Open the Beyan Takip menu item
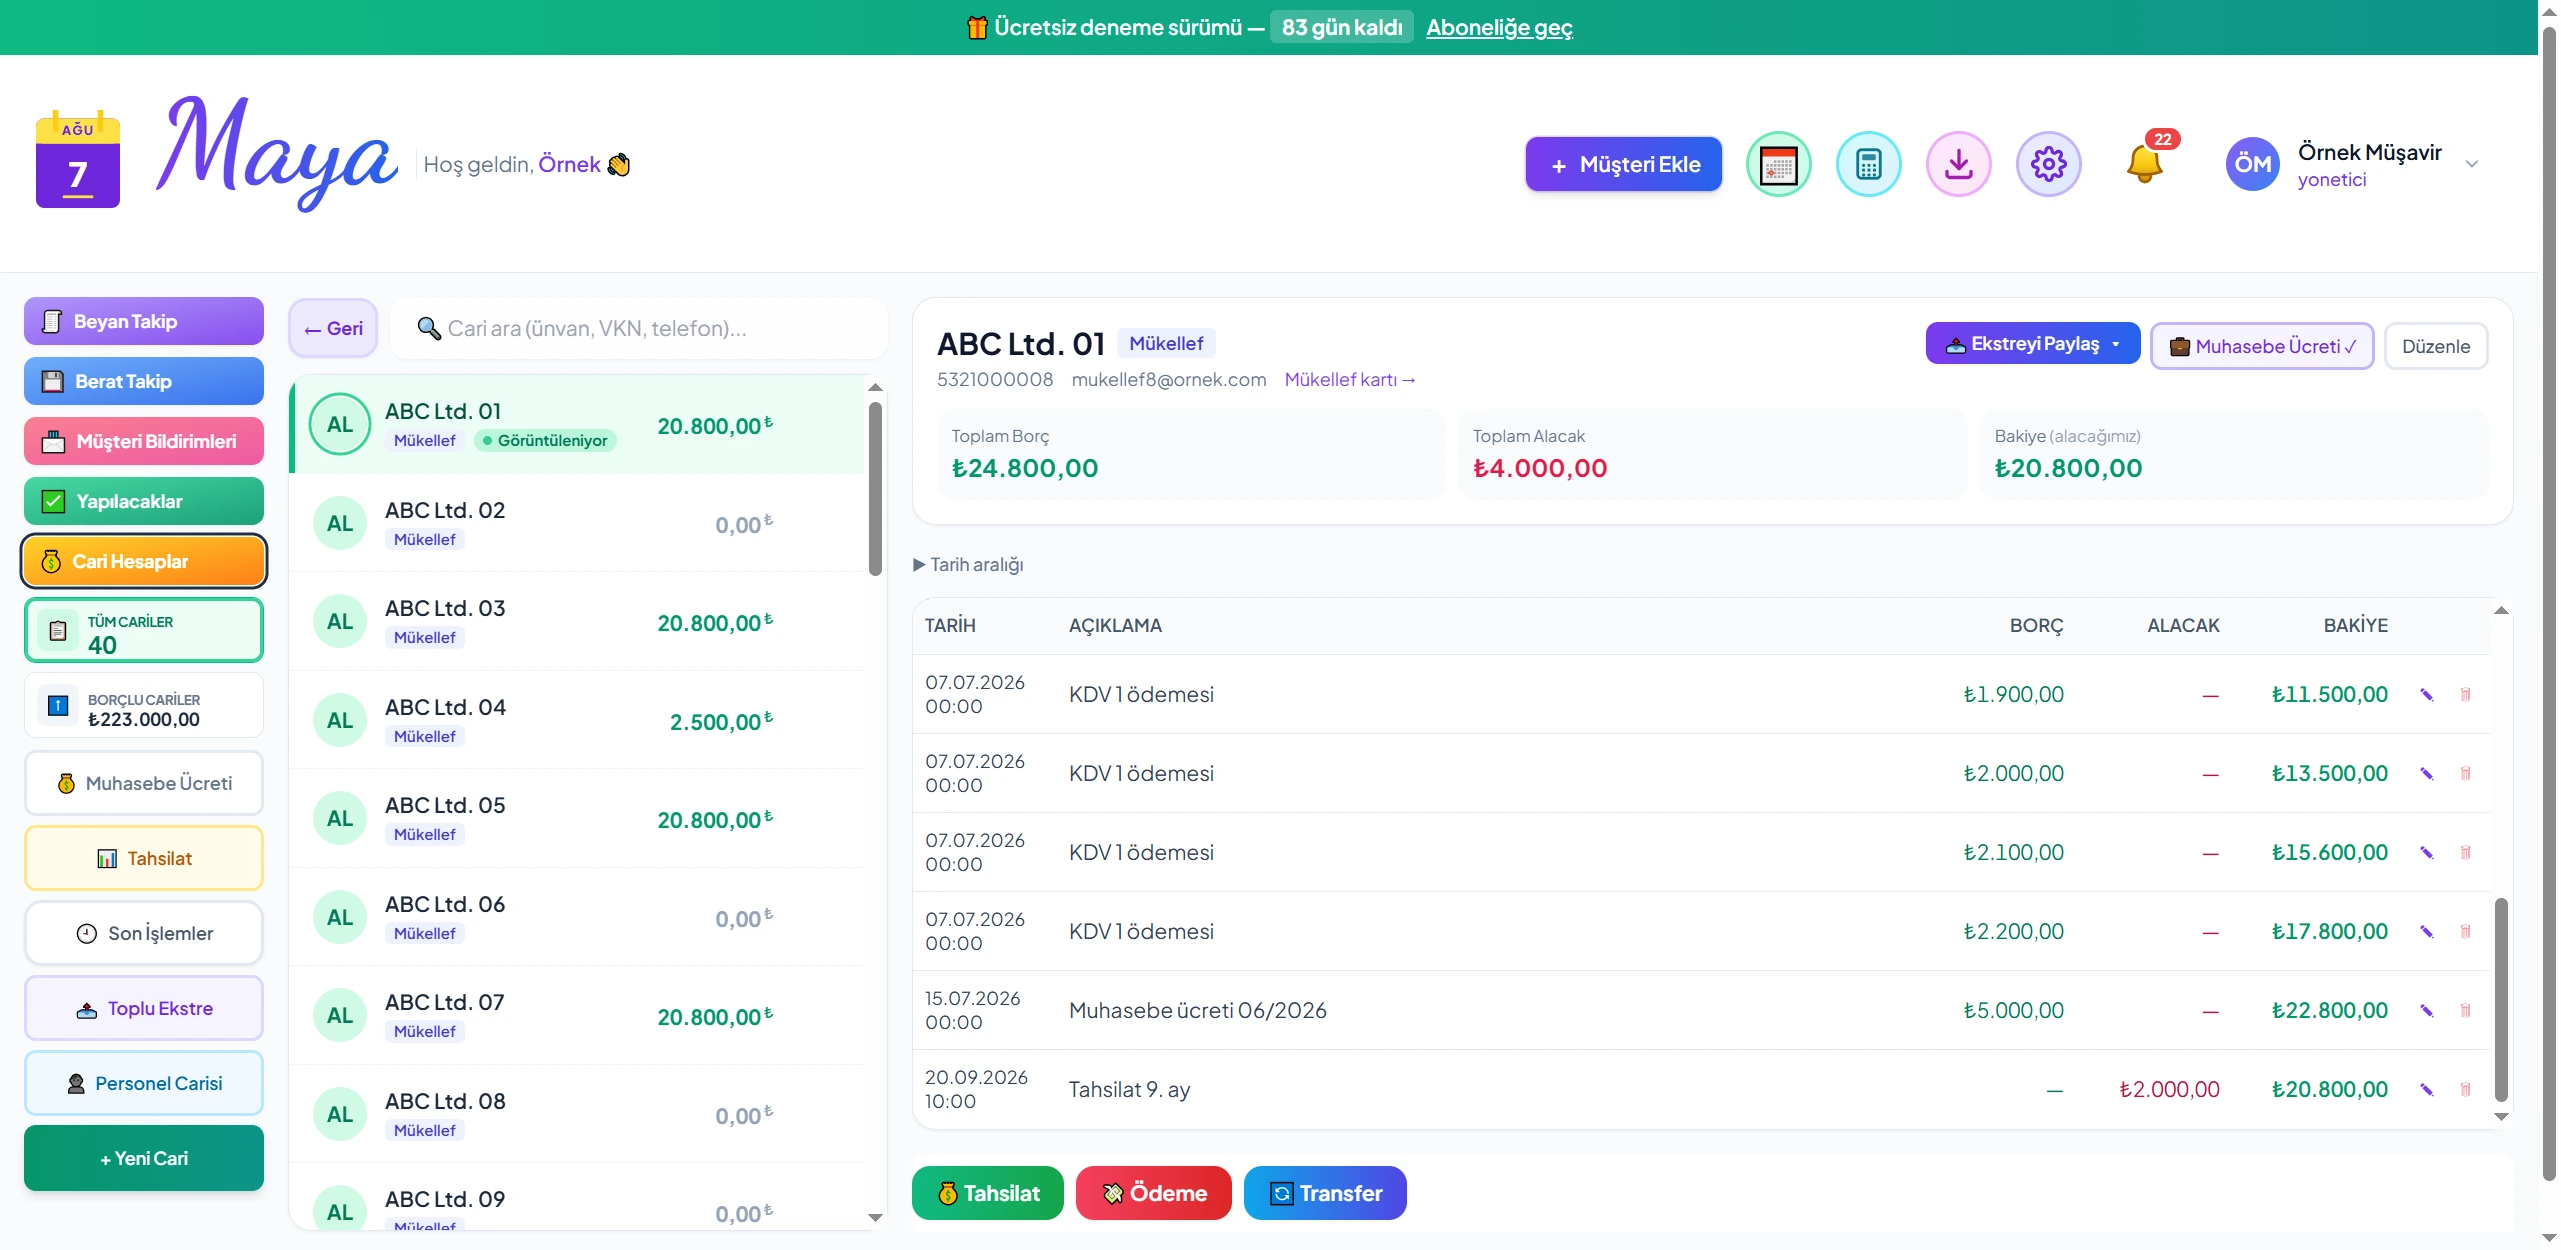 click(x=144, y=321)
